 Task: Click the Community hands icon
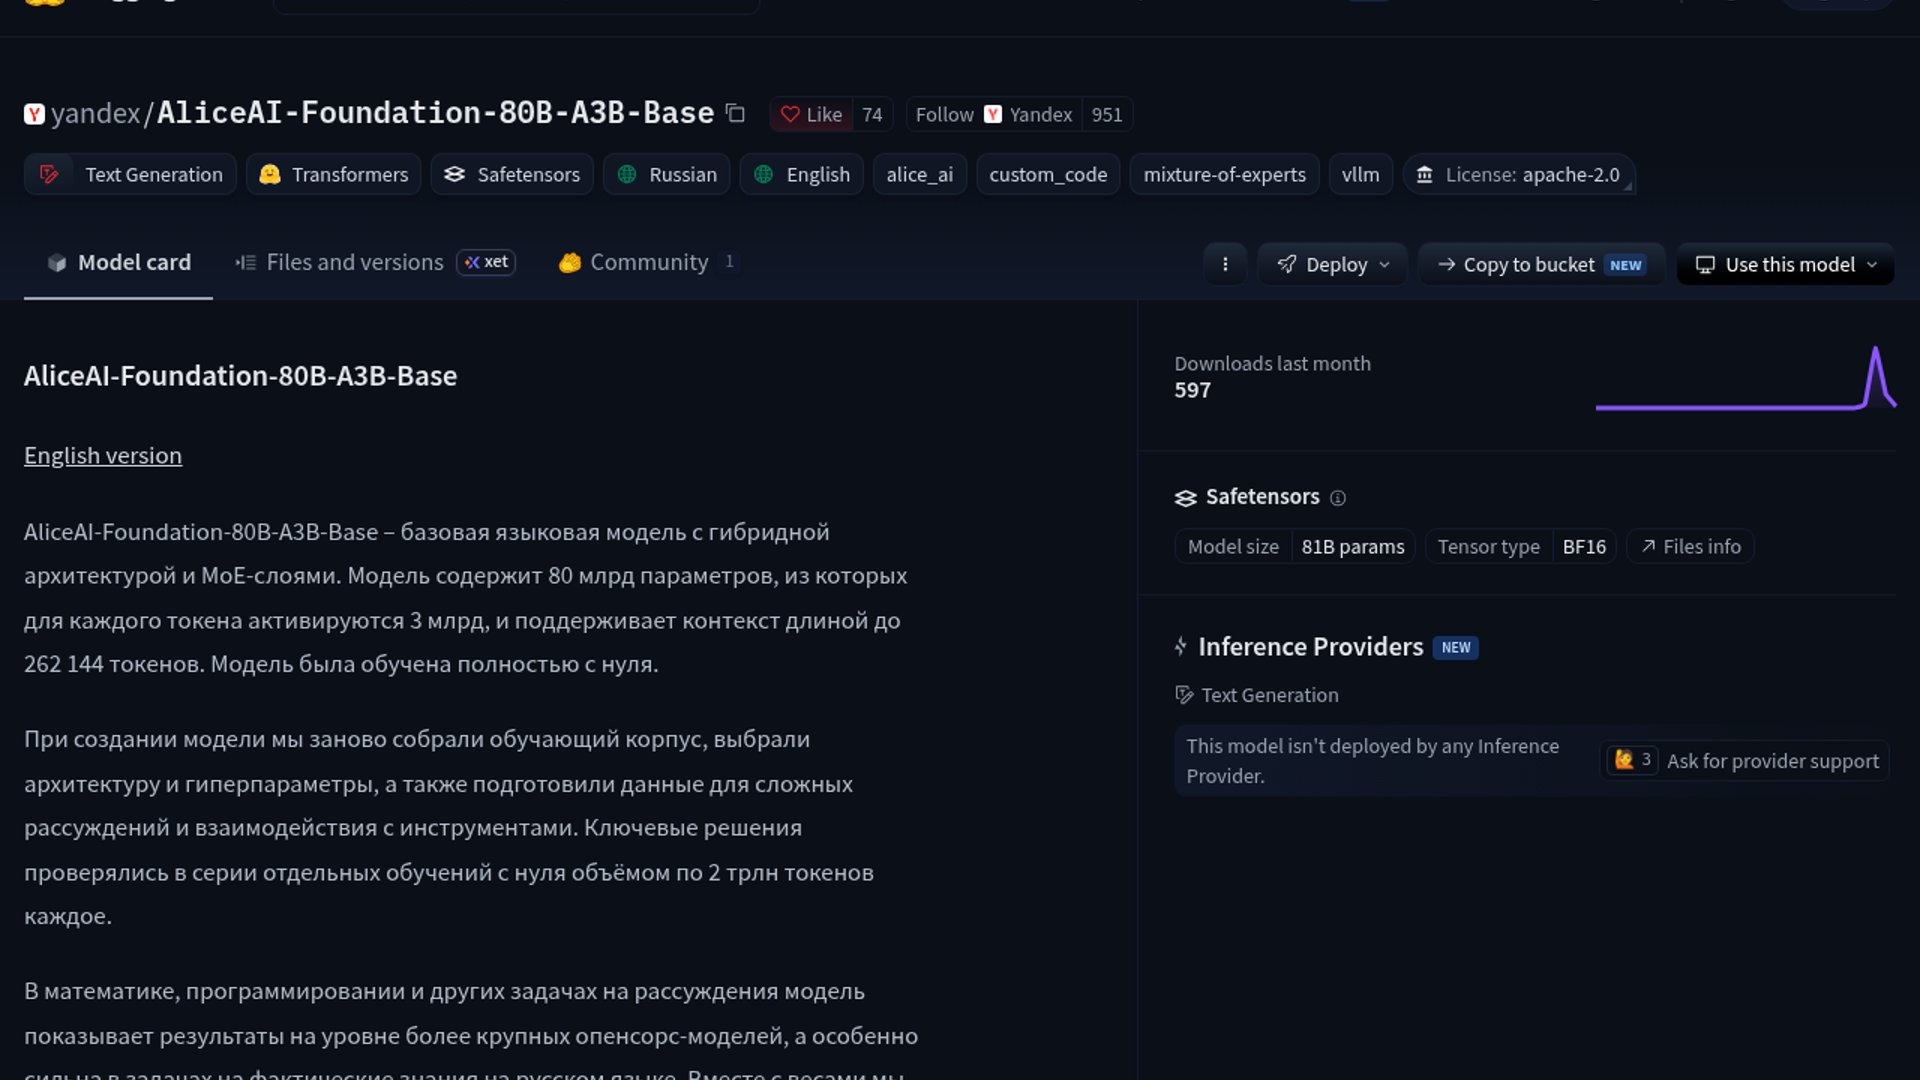pos(570,263)
